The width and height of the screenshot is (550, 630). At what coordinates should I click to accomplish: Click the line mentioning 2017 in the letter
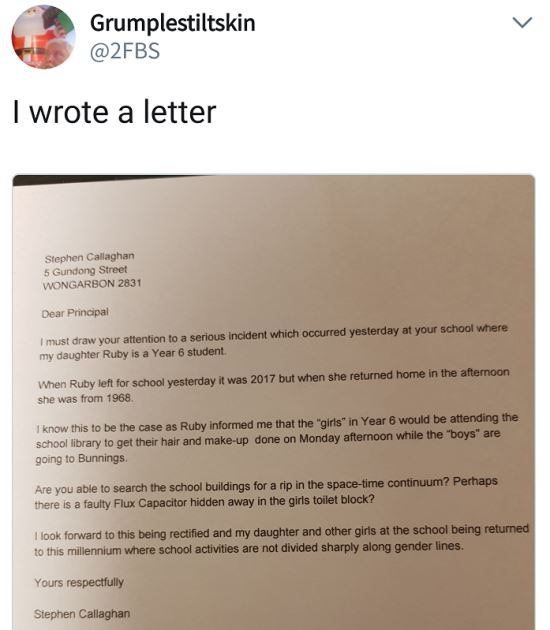[x=274, y=378]
